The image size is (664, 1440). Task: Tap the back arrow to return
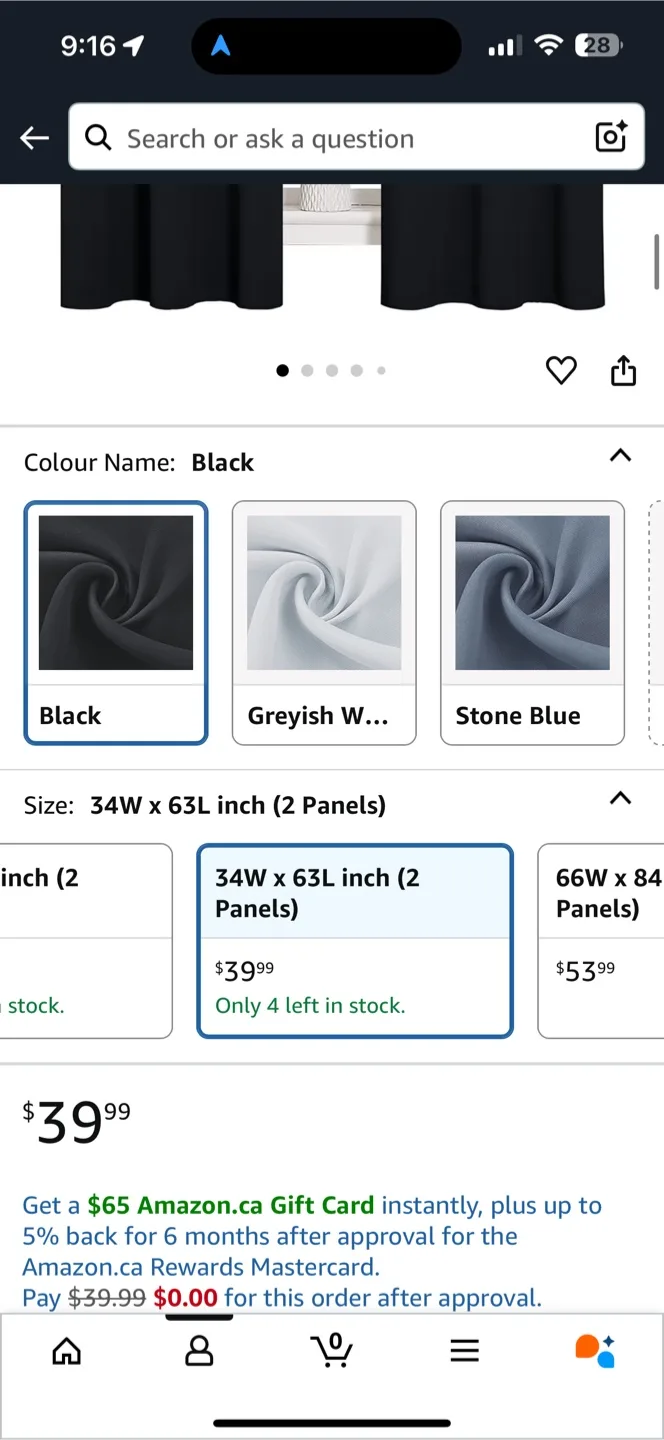coord(33,137)
